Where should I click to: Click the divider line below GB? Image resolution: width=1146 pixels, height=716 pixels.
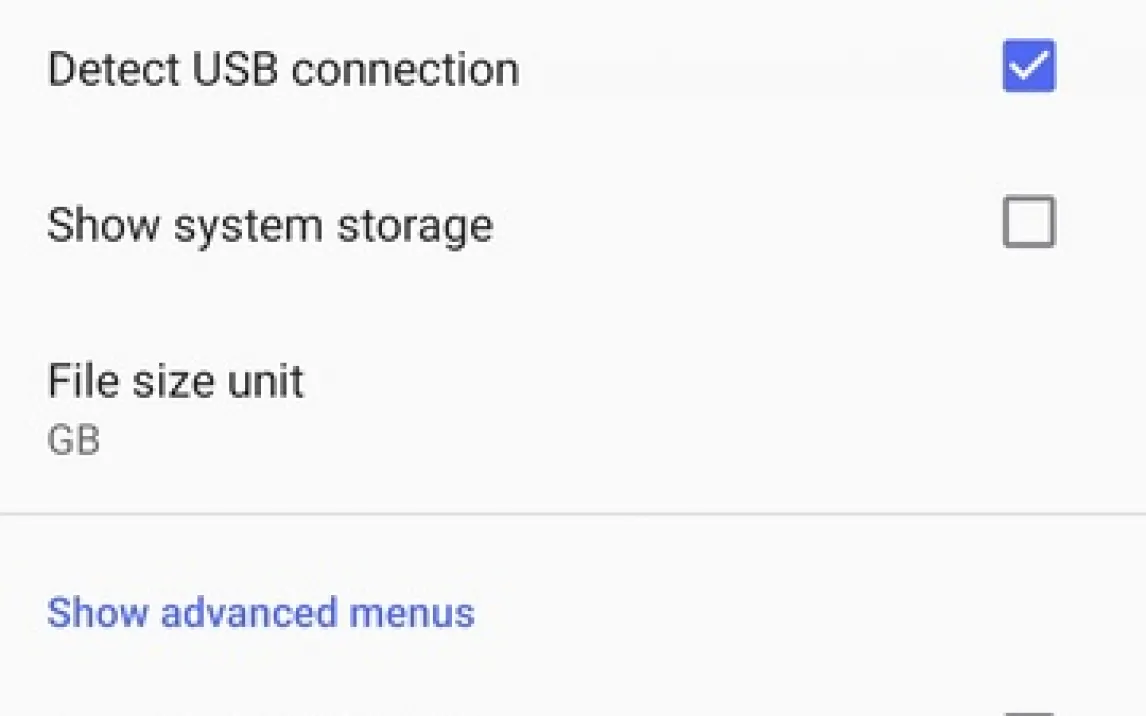click(573, 515)
